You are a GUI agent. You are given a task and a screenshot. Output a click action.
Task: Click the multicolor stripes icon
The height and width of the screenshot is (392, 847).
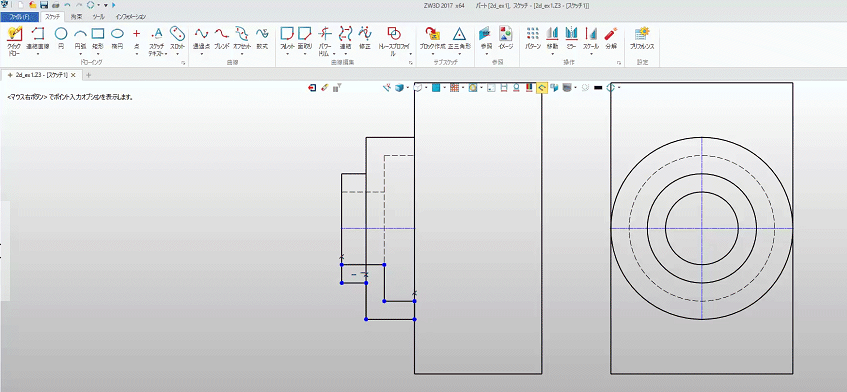click(x=529, y=87)
